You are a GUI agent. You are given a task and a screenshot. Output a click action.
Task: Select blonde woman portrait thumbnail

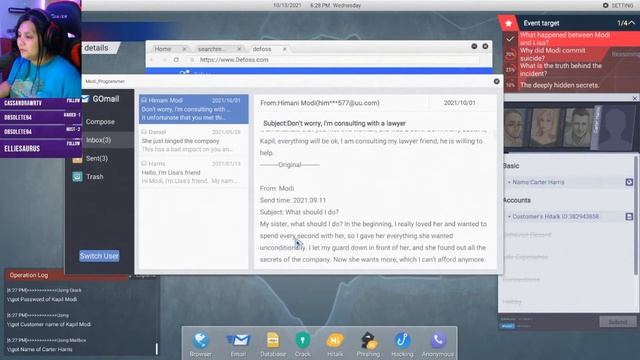click(x=544, y=127)
